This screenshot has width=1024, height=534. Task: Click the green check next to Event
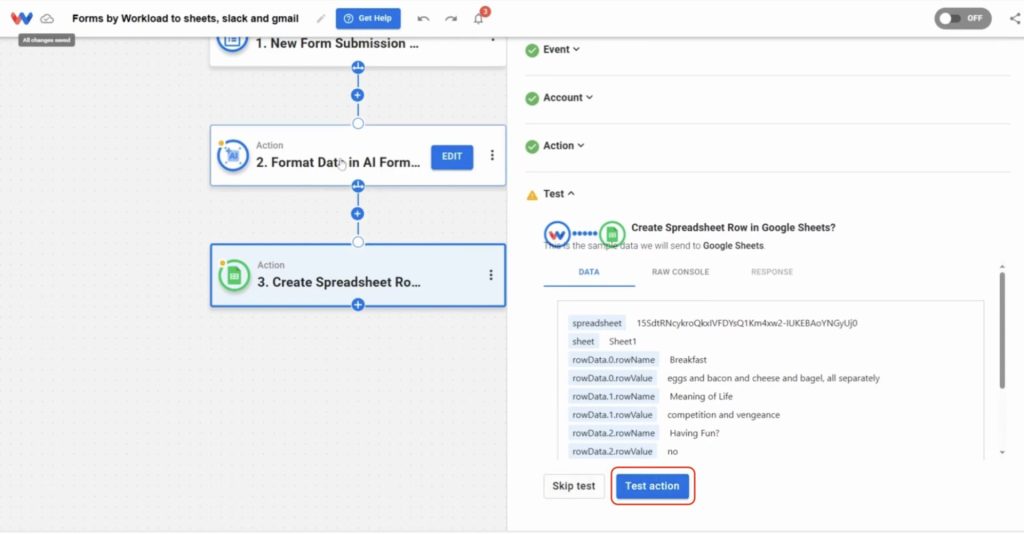pyautogui.click(x=532, y=50)
